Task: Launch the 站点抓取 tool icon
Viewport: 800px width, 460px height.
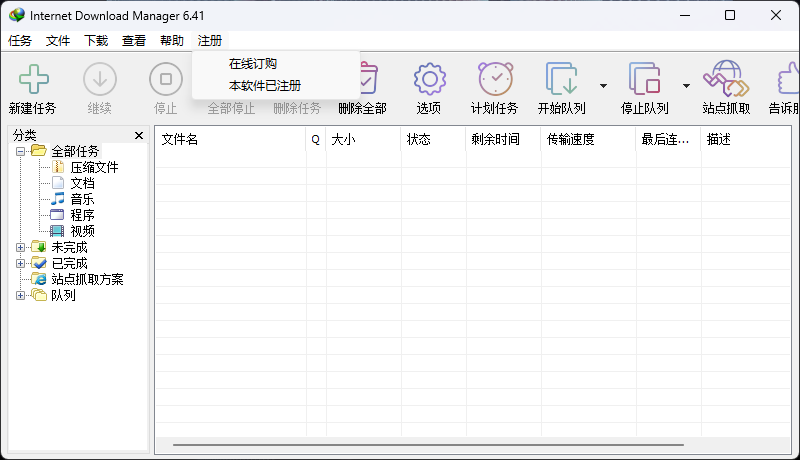Action: tap(725, 79)
